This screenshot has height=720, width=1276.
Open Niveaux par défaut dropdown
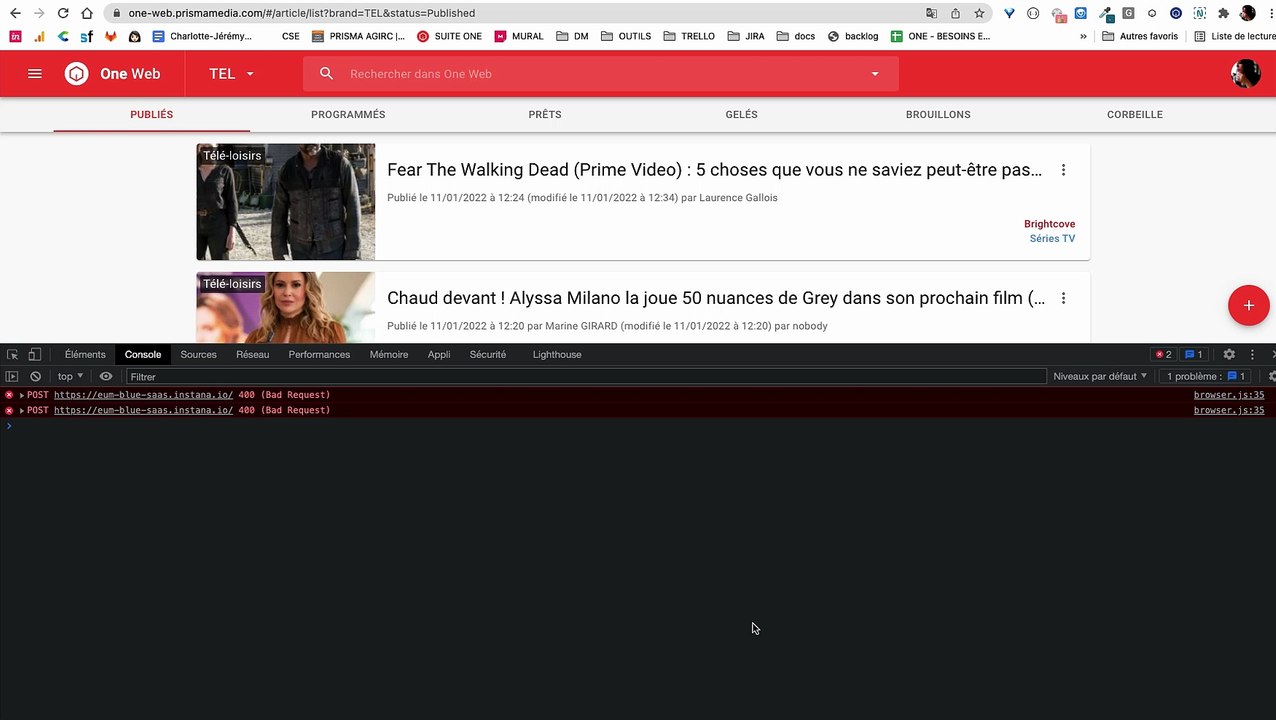(1100, 377)
